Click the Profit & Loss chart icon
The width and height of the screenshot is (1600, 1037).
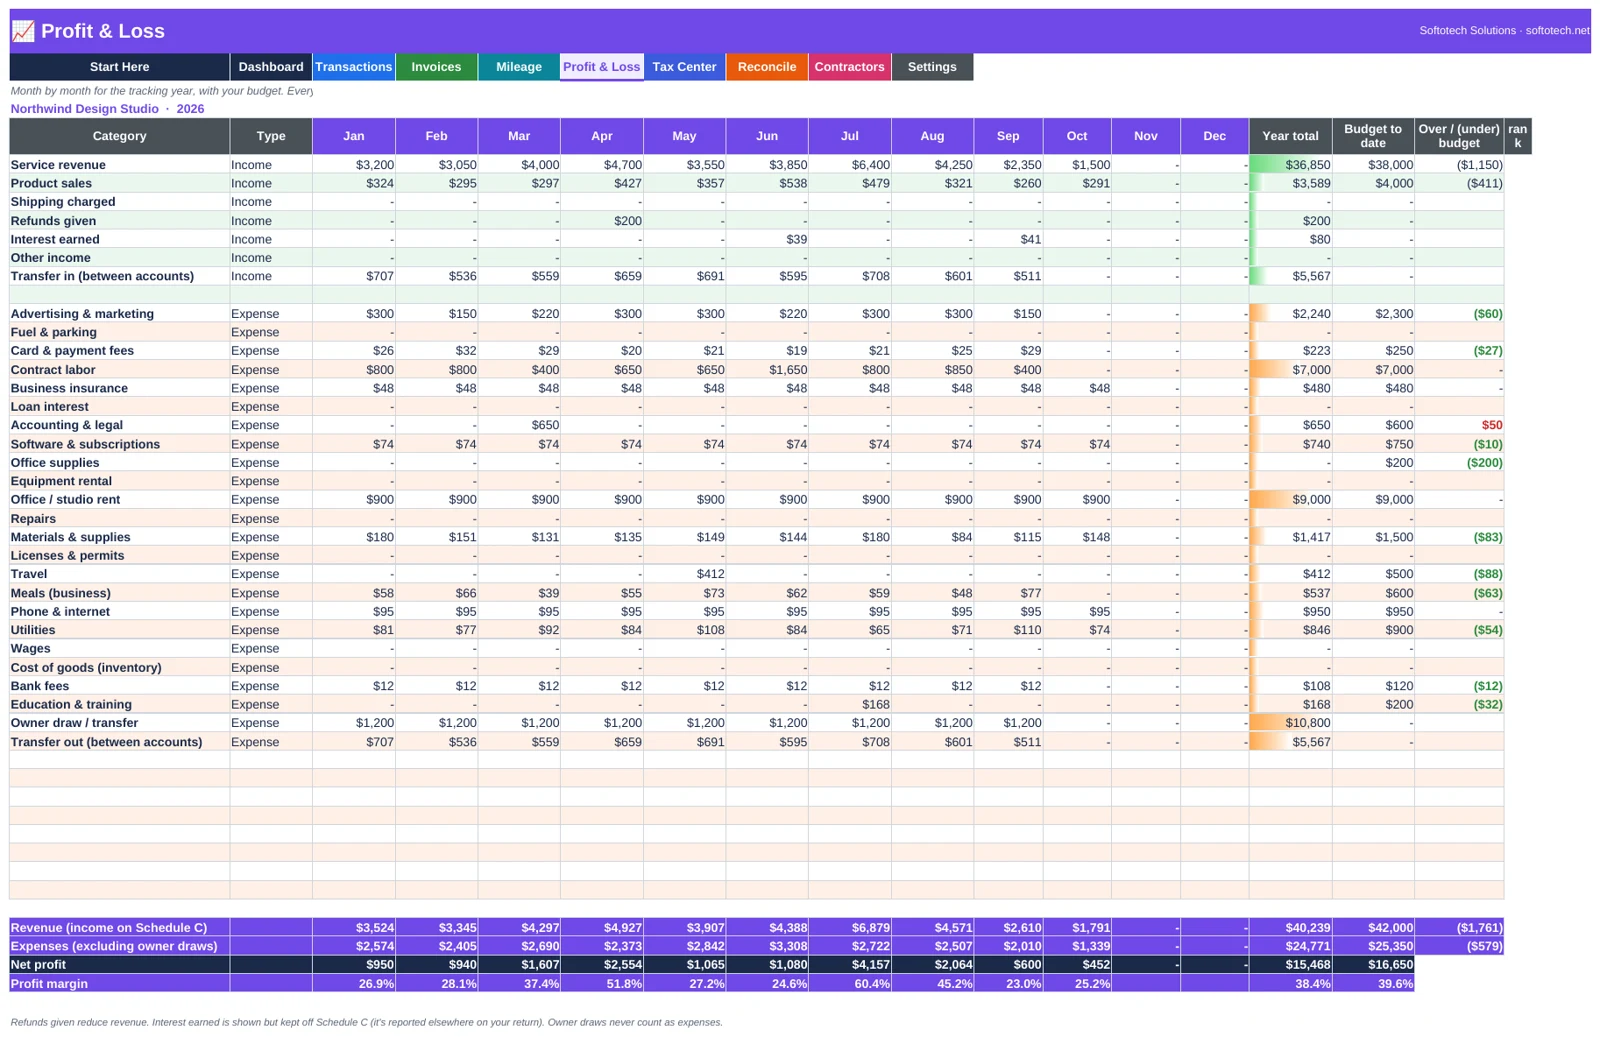click(23, 31)
